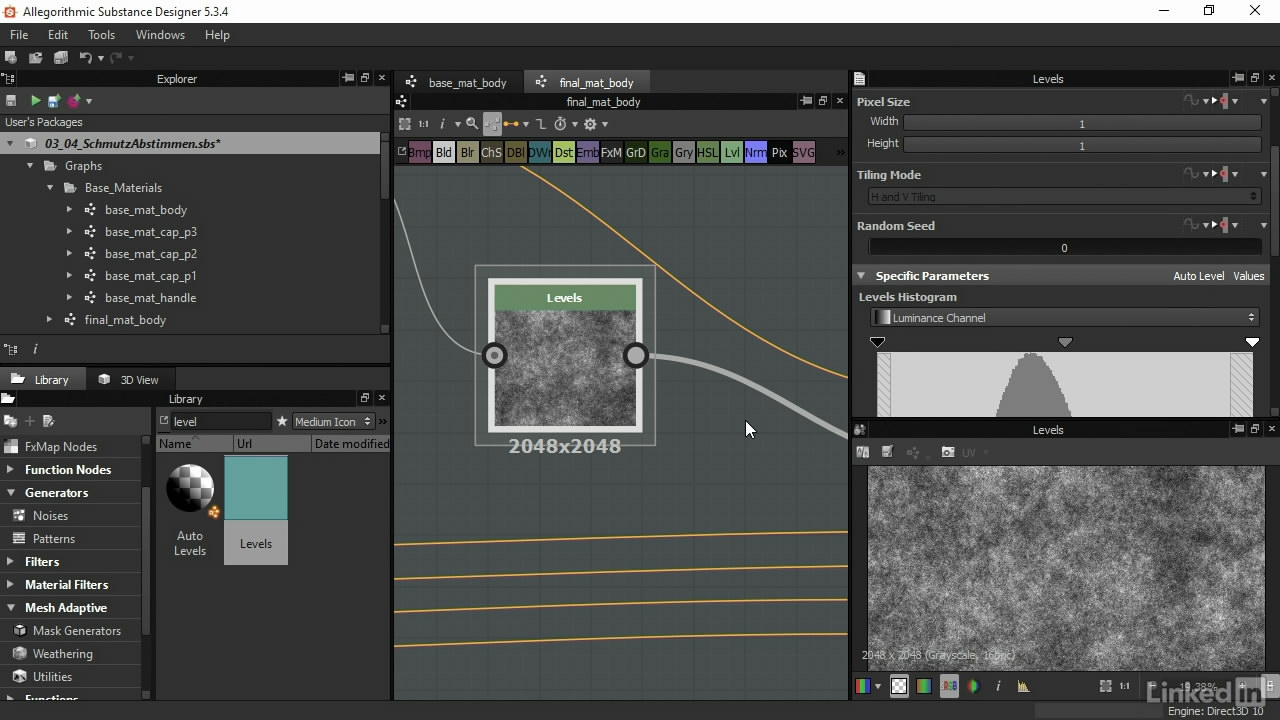Screen dimensions: 1280x720
Task: Reset graph zoom with the 1:1 icon
Action: pos(423,124)
